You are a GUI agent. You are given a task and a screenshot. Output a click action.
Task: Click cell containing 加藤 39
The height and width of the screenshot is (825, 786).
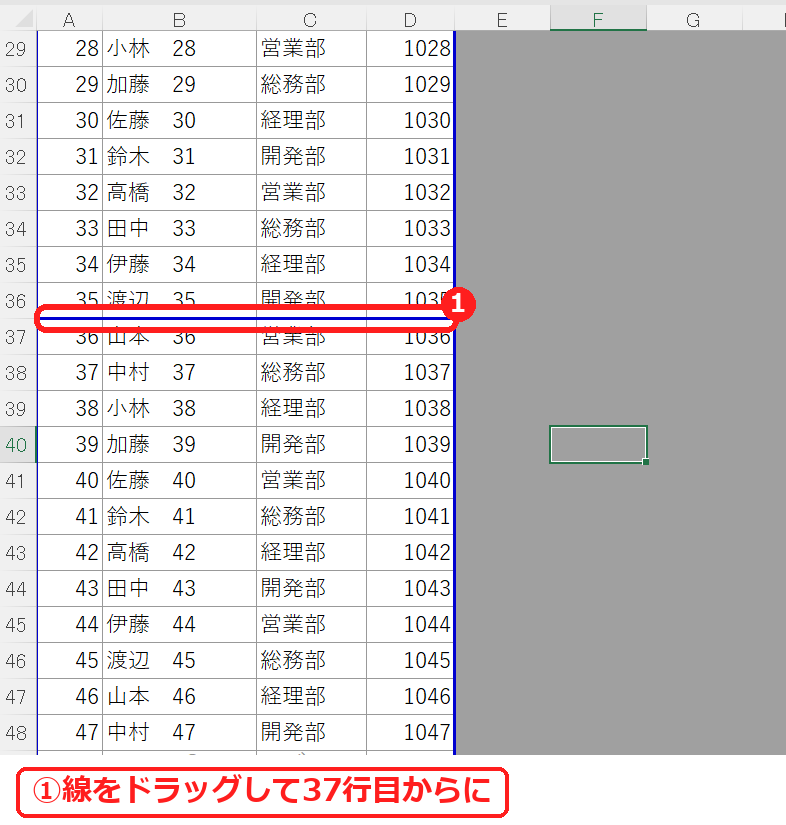coord(179,445)
